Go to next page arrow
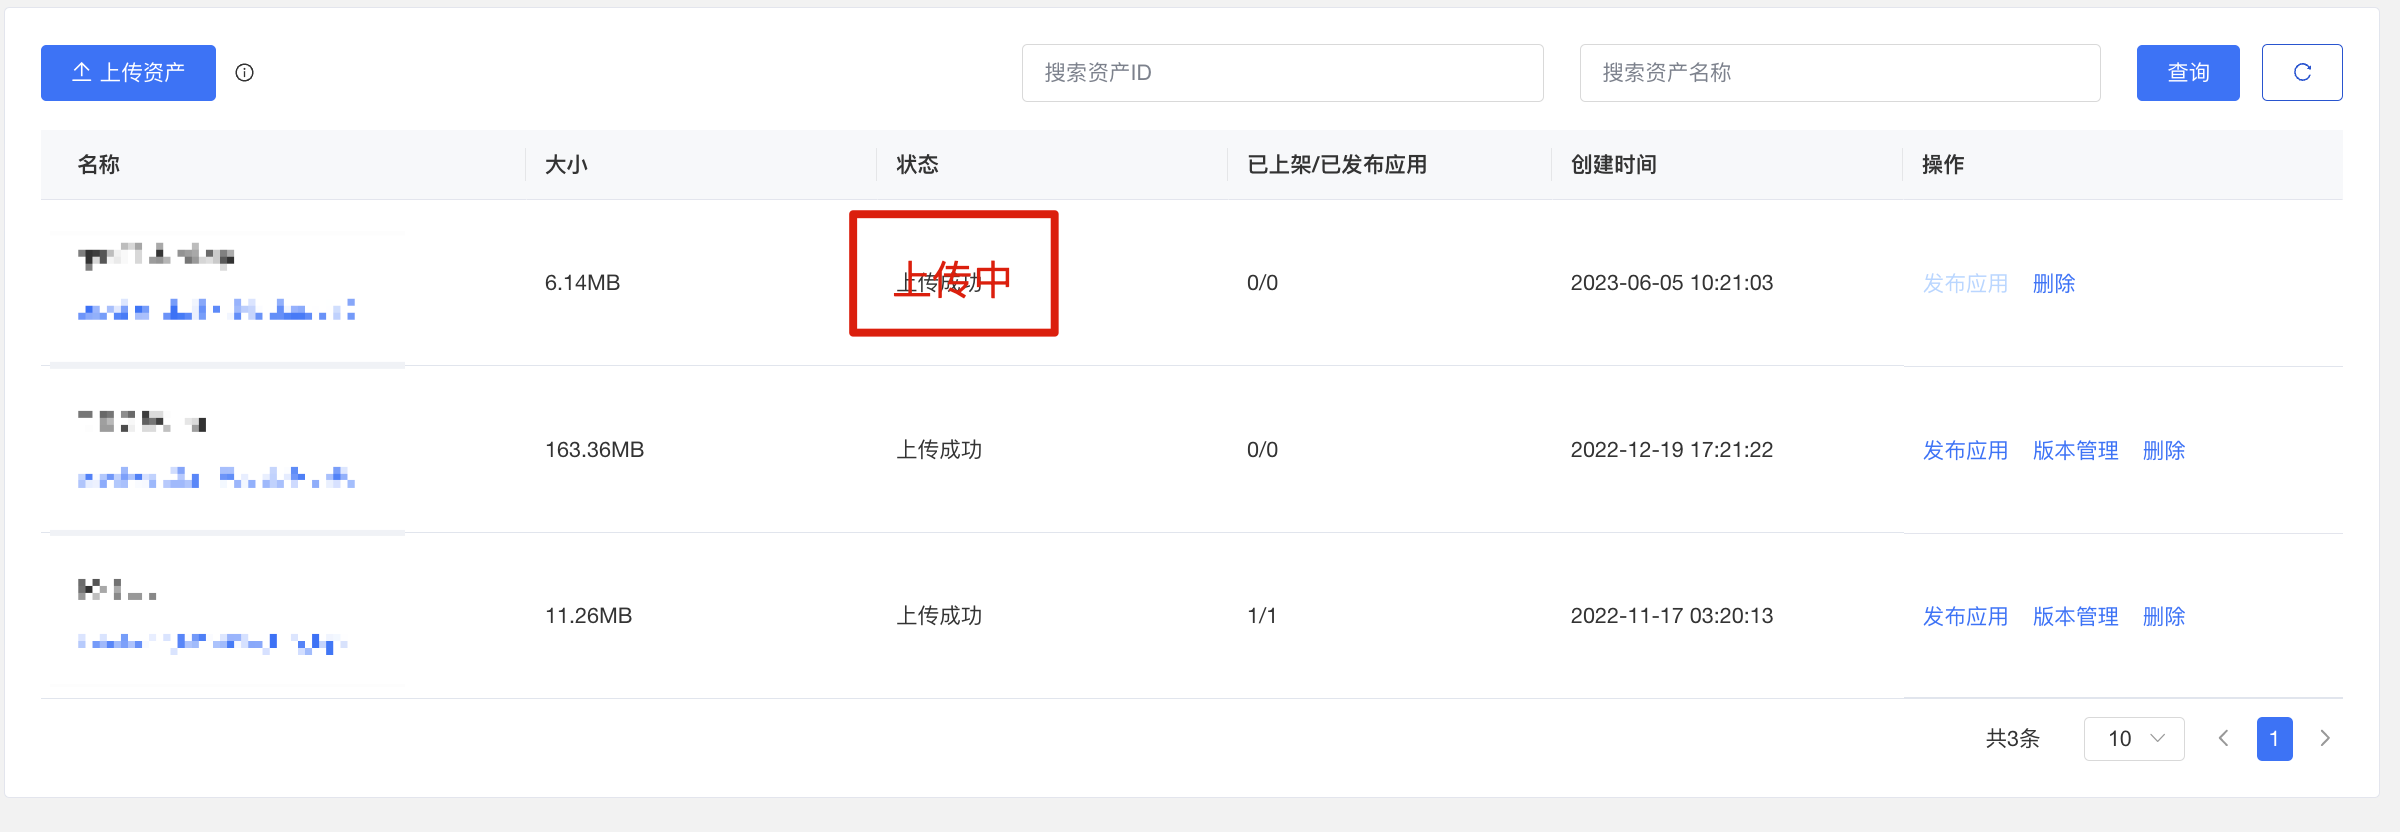Image resolution: width=2400 pixels, height=832 pixels. coord(2325,738)
